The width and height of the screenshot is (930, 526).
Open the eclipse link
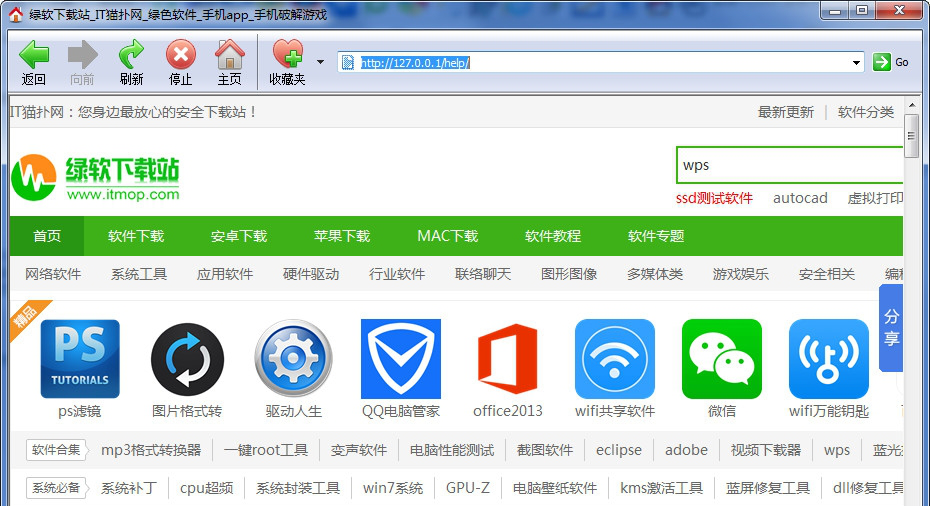pos(619,450)
